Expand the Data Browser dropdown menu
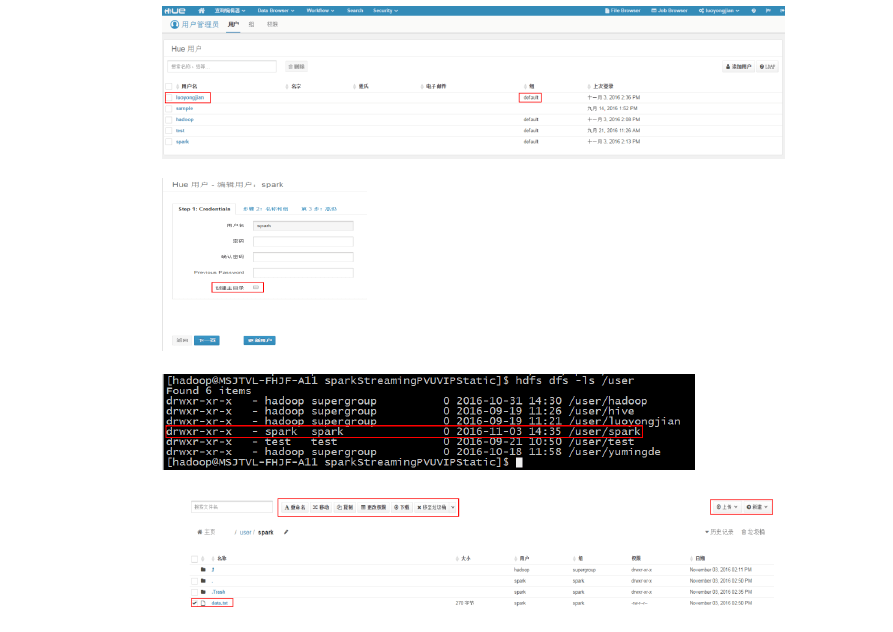 point(276,11)
